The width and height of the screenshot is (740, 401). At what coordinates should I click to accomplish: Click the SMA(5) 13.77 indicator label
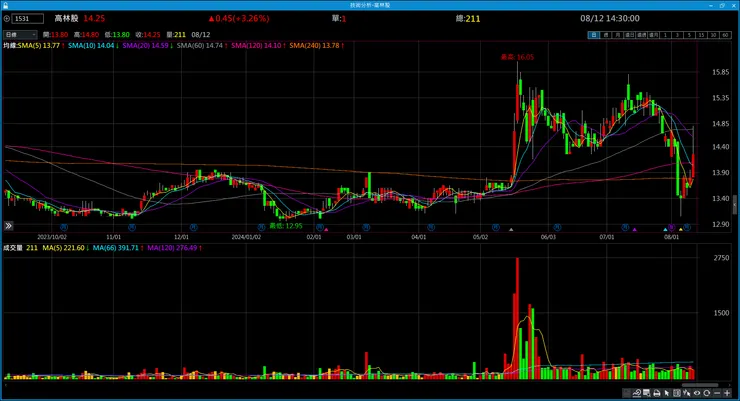[41, 46]
